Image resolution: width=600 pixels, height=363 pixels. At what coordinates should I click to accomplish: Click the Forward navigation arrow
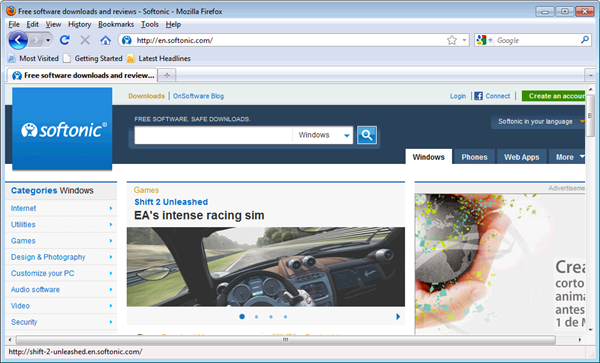(x=36, y=40)
